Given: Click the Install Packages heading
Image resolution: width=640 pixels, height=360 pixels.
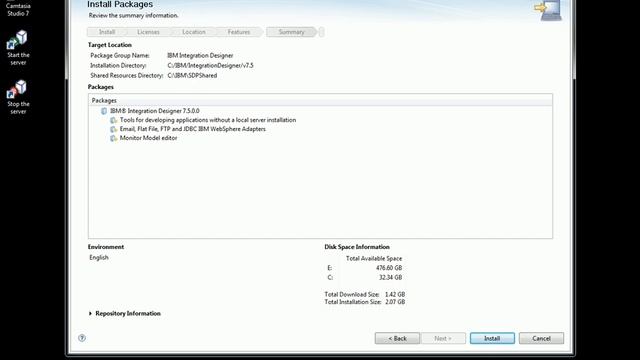Looking at the screenshot, I should (120, 4).
